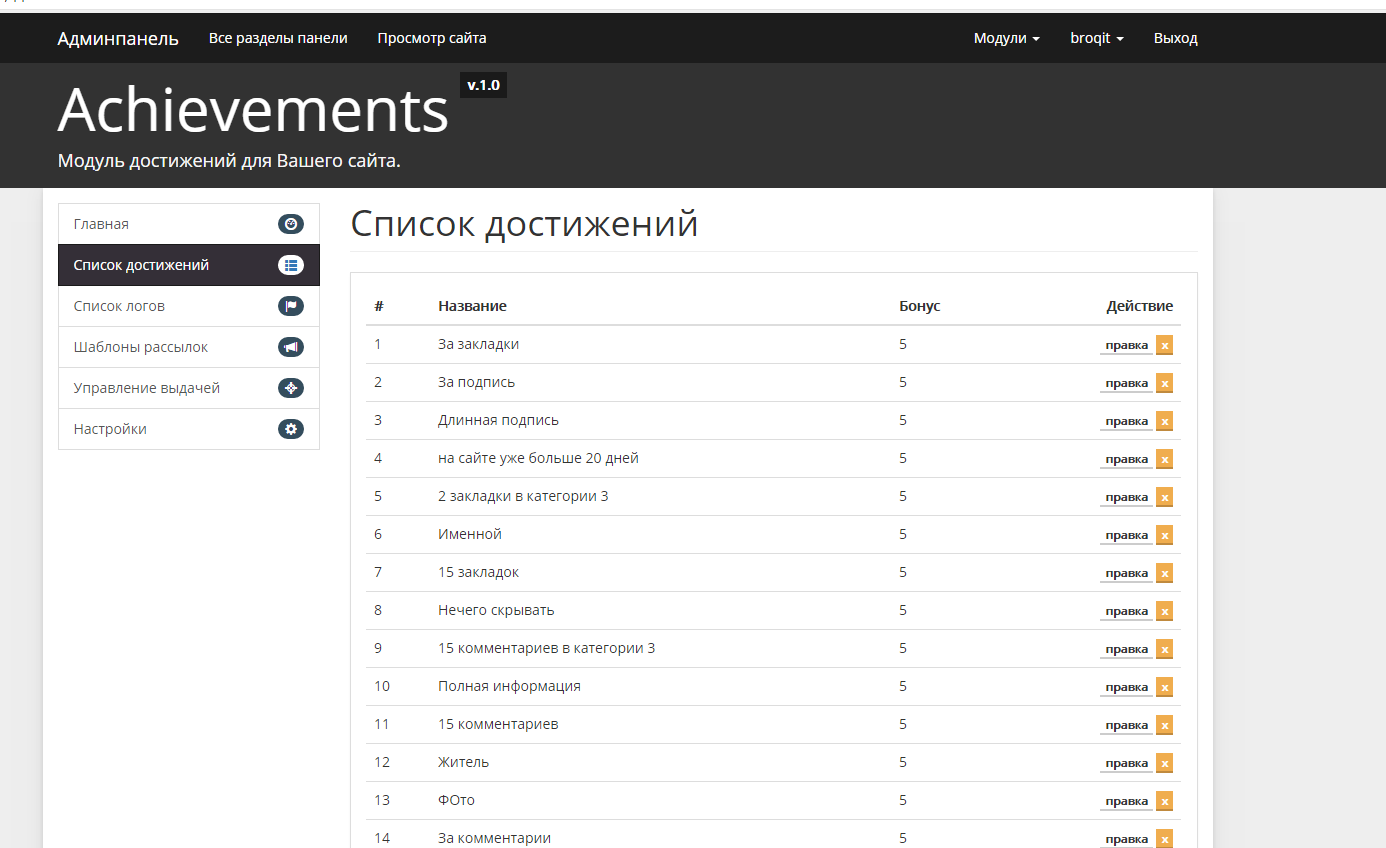
Task: Select 'Просмотр сайта' in the navbar
Action: coord(432,38)
